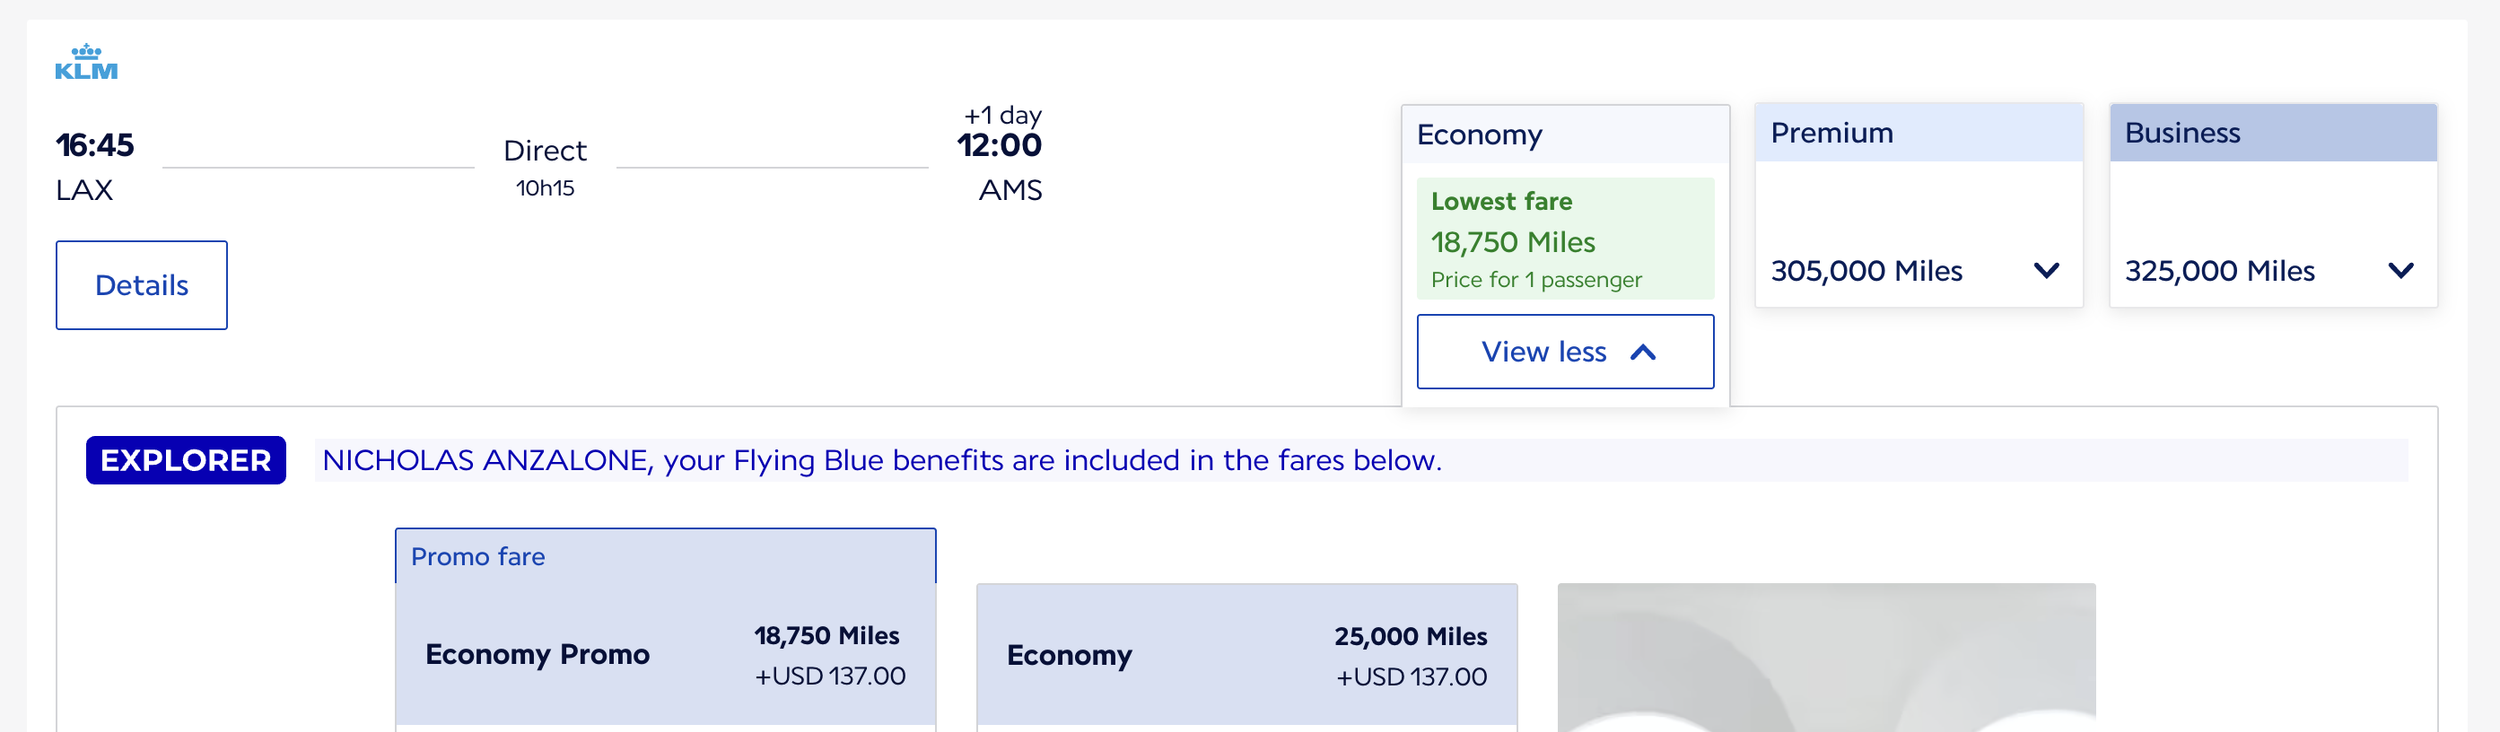The image size is (2500, 732).
Task: Click the 305,000 Miles Premium price
Action: pos(1866,271)
